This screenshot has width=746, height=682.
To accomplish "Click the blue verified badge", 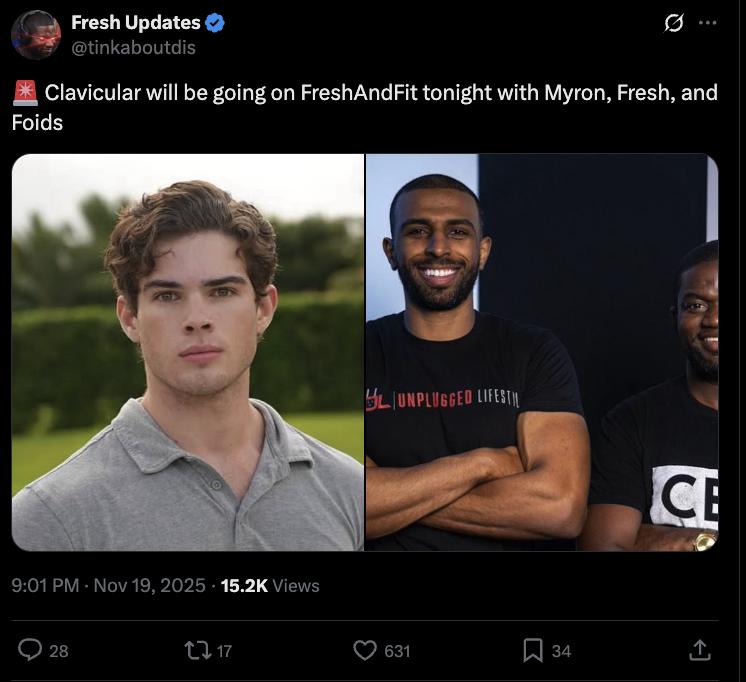I will coord(215,23).
